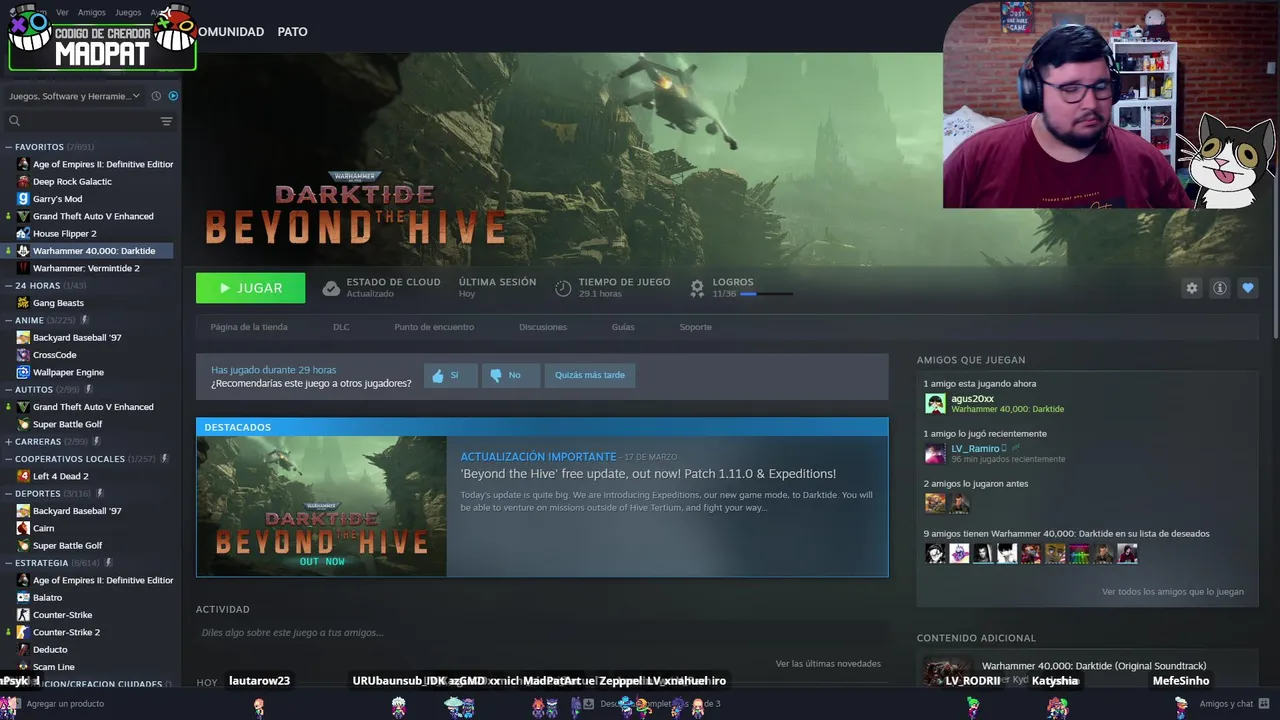Click the cloud status check icon
This screenshot has width=1280, height=720.
pyautogui.click(x=331, y=288)
